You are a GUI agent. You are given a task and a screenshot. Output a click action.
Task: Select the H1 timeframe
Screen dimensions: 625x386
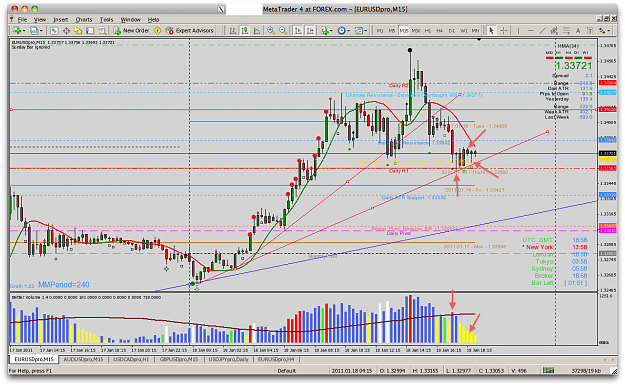coord(428,31)
